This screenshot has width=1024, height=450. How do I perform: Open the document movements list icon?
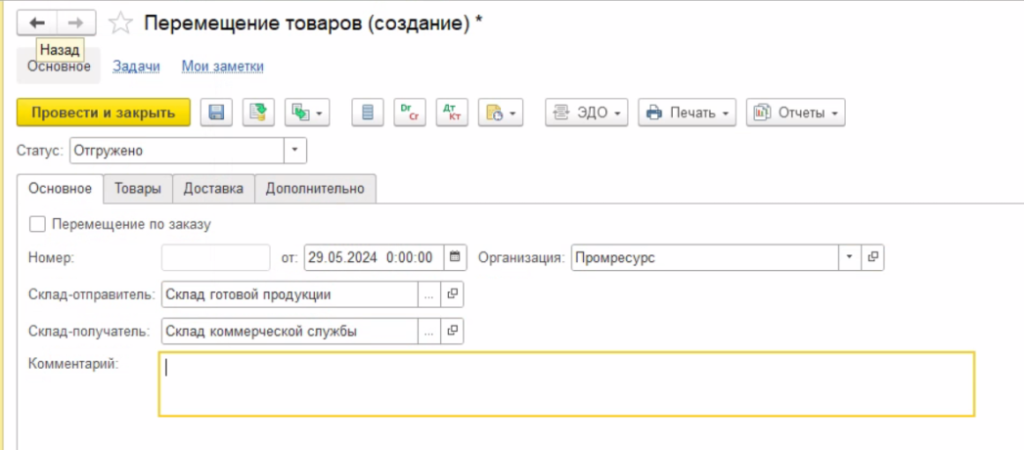[367, 113]
